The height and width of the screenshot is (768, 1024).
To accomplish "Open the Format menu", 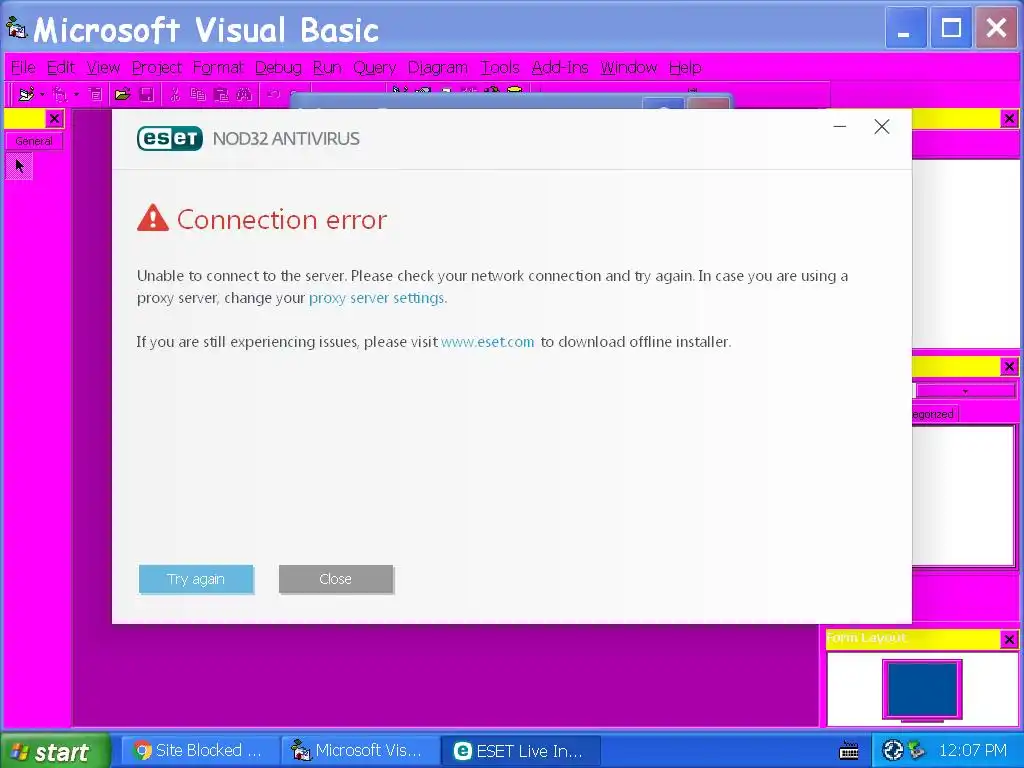I will point(218,67).
